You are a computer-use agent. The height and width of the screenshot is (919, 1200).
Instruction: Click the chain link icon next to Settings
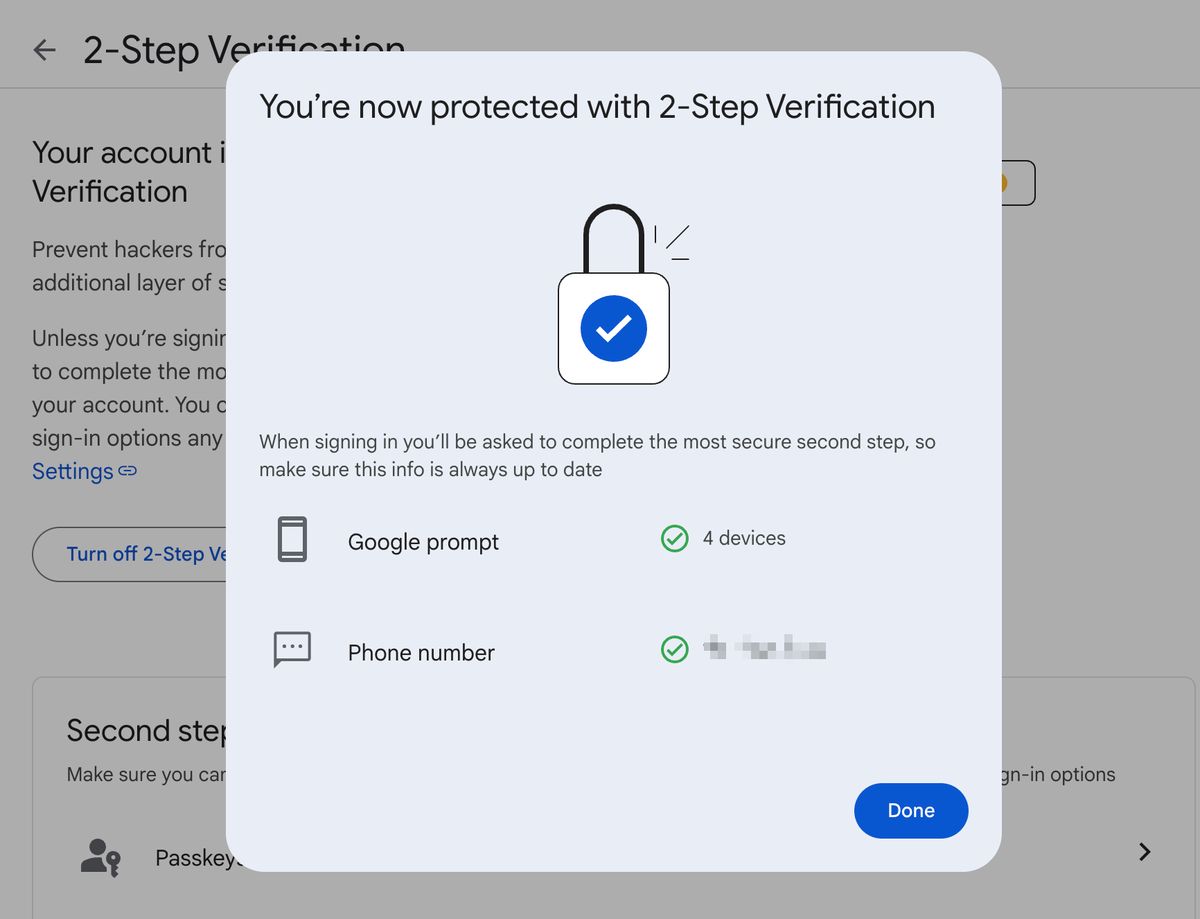click(x=128, y=470)
